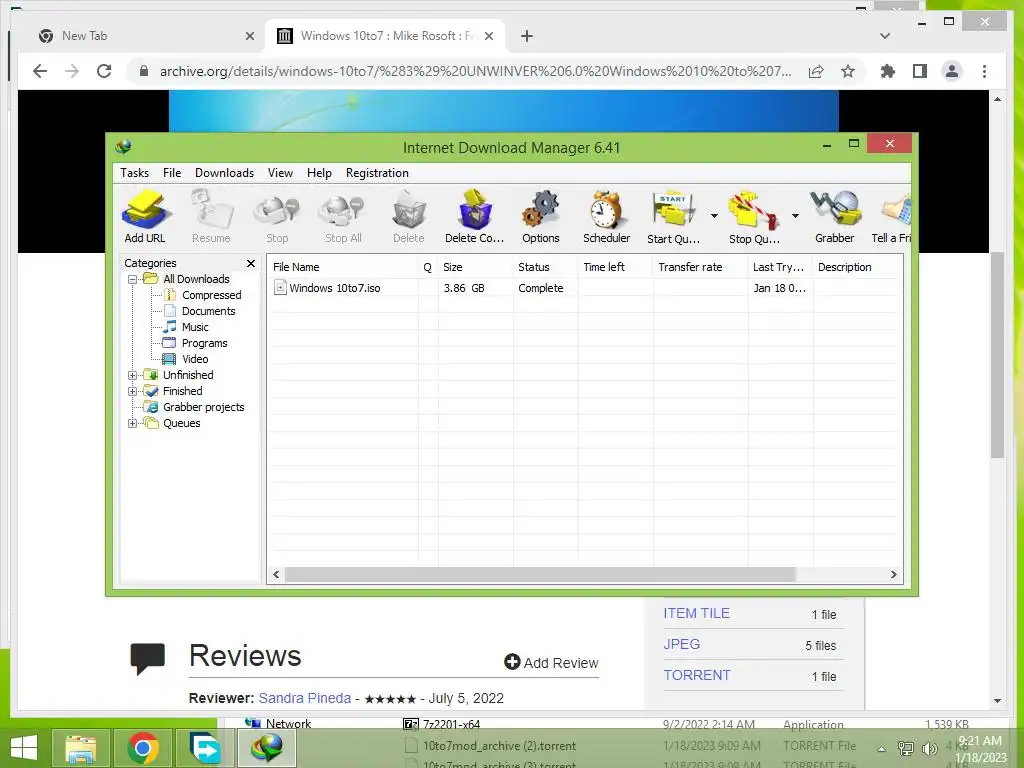Sort by Status column header
The height and width of the screenshot is (768, 1024).
pyautogui.click(x=545, y=267)
